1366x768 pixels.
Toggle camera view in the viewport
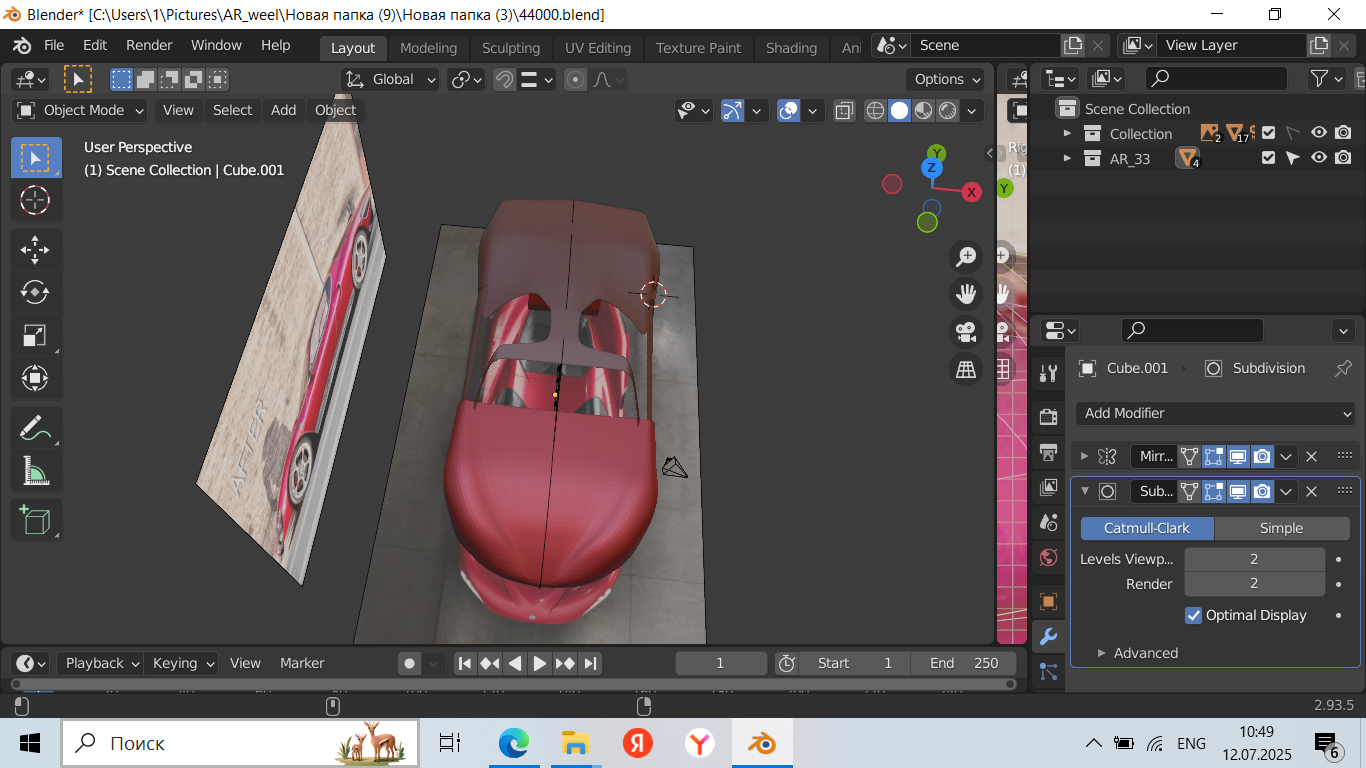coord(966,332)
